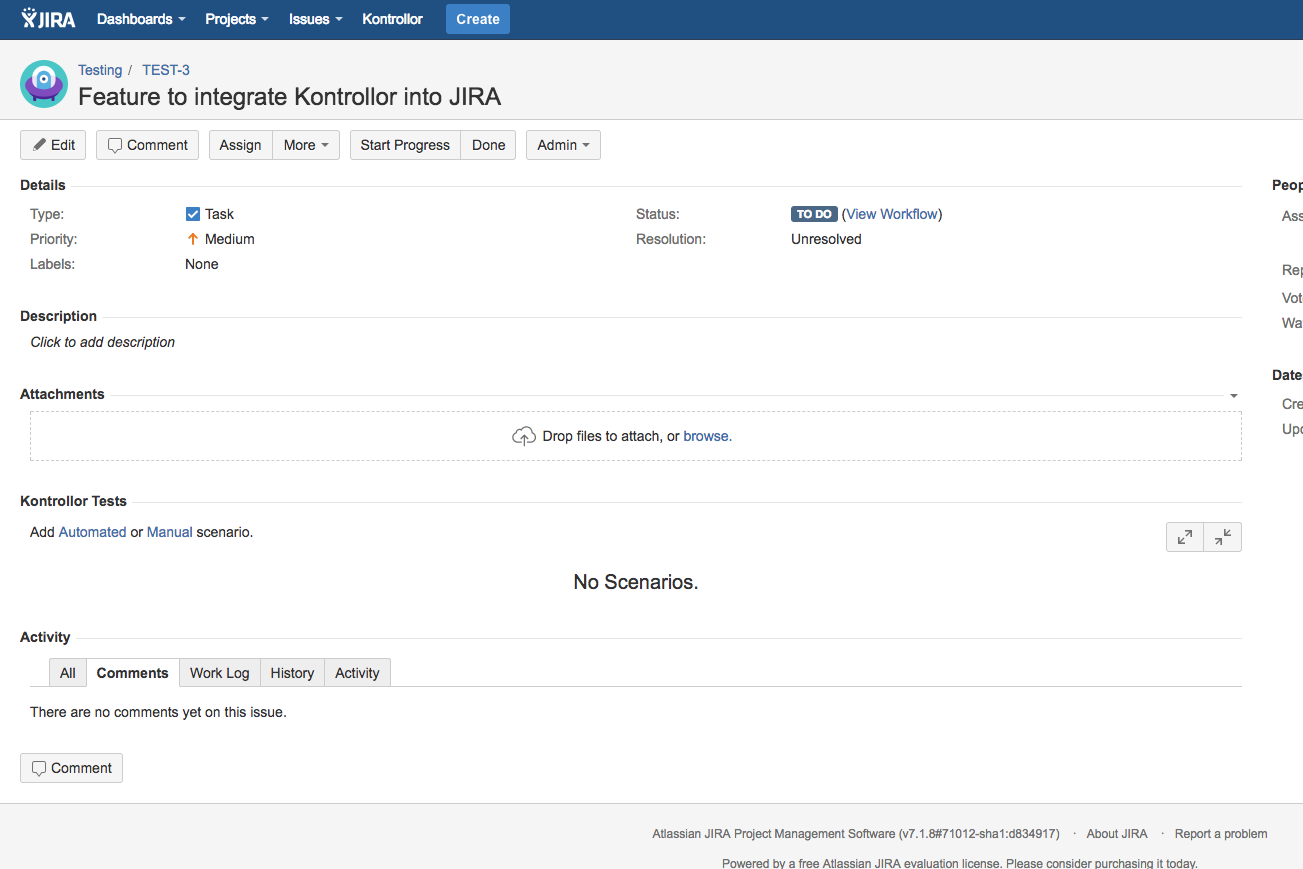
Task: Click 'There are no comments yet' text
Action: click(x=158, y=712)
